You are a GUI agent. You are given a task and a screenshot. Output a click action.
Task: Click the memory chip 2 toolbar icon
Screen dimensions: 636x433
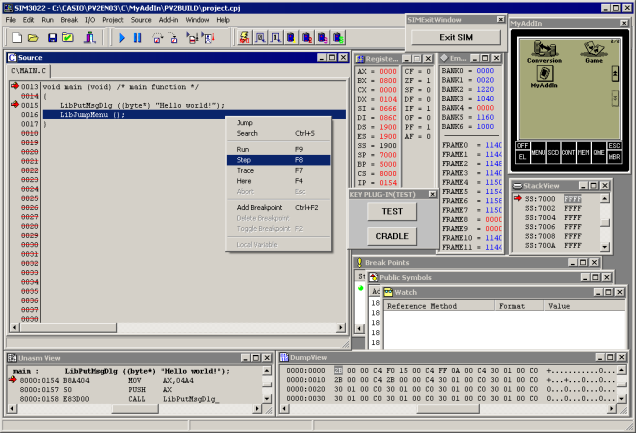pos(307,38)
